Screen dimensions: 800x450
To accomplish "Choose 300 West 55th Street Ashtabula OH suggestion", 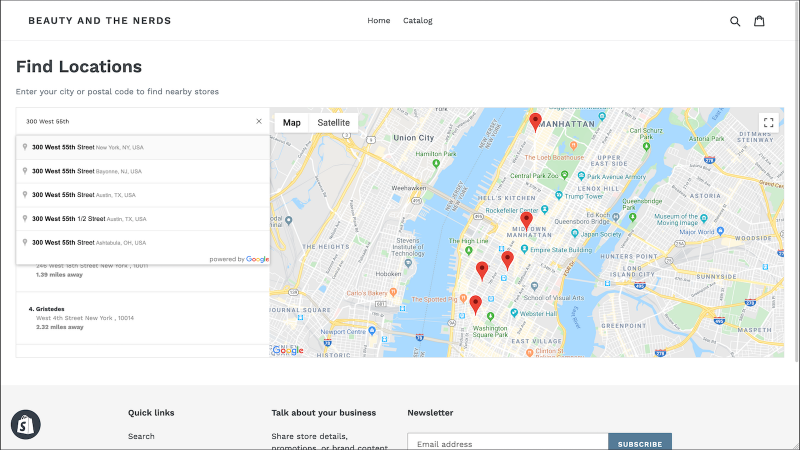I will (143, 243).
